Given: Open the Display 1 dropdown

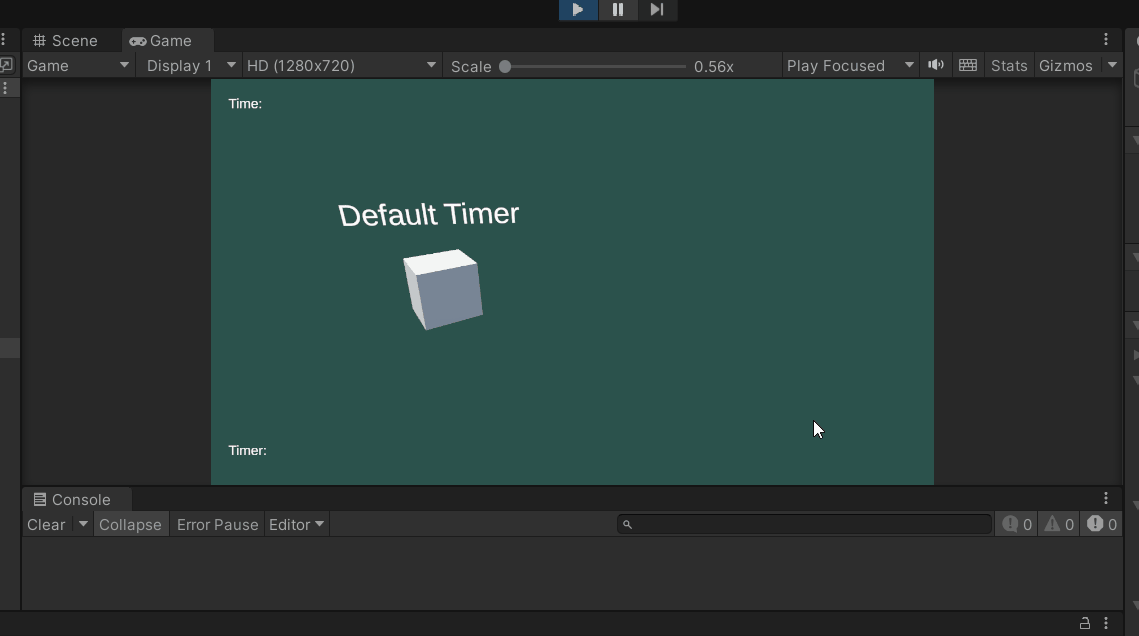Looking at the screenshot, I should pos(190,66).
